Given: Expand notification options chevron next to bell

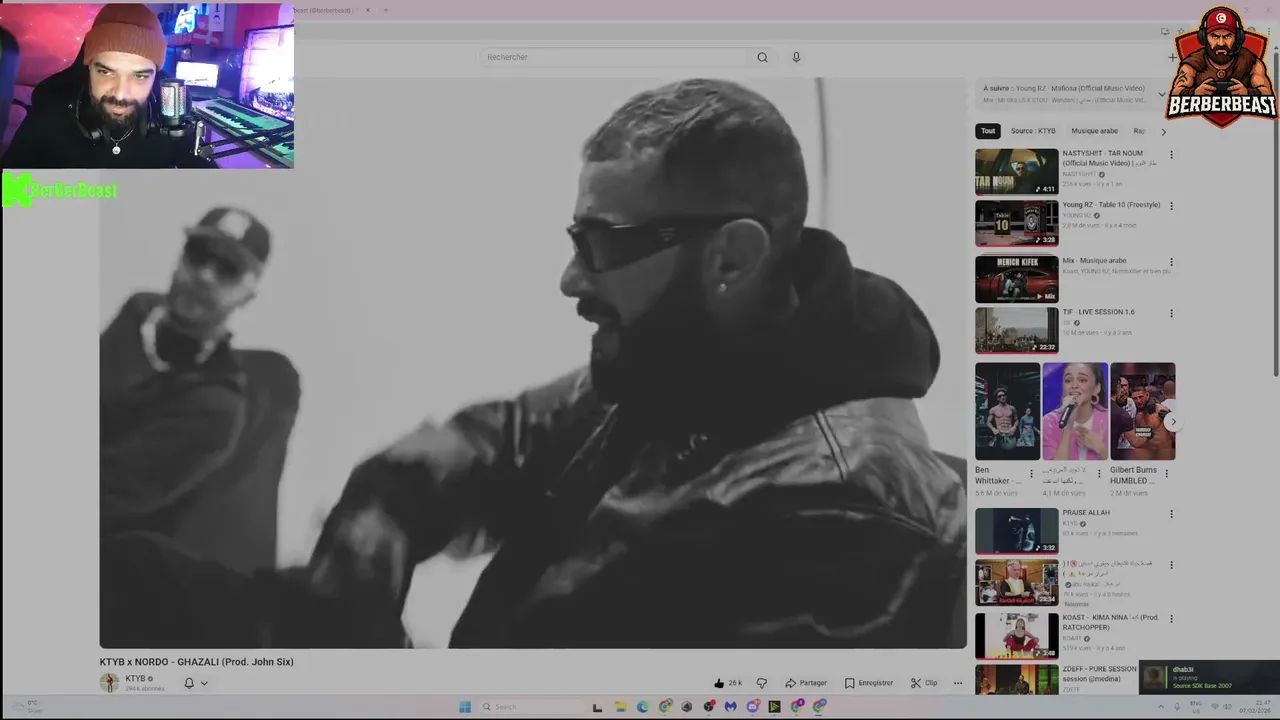Looking at the screenshot, I should (204, 683).
